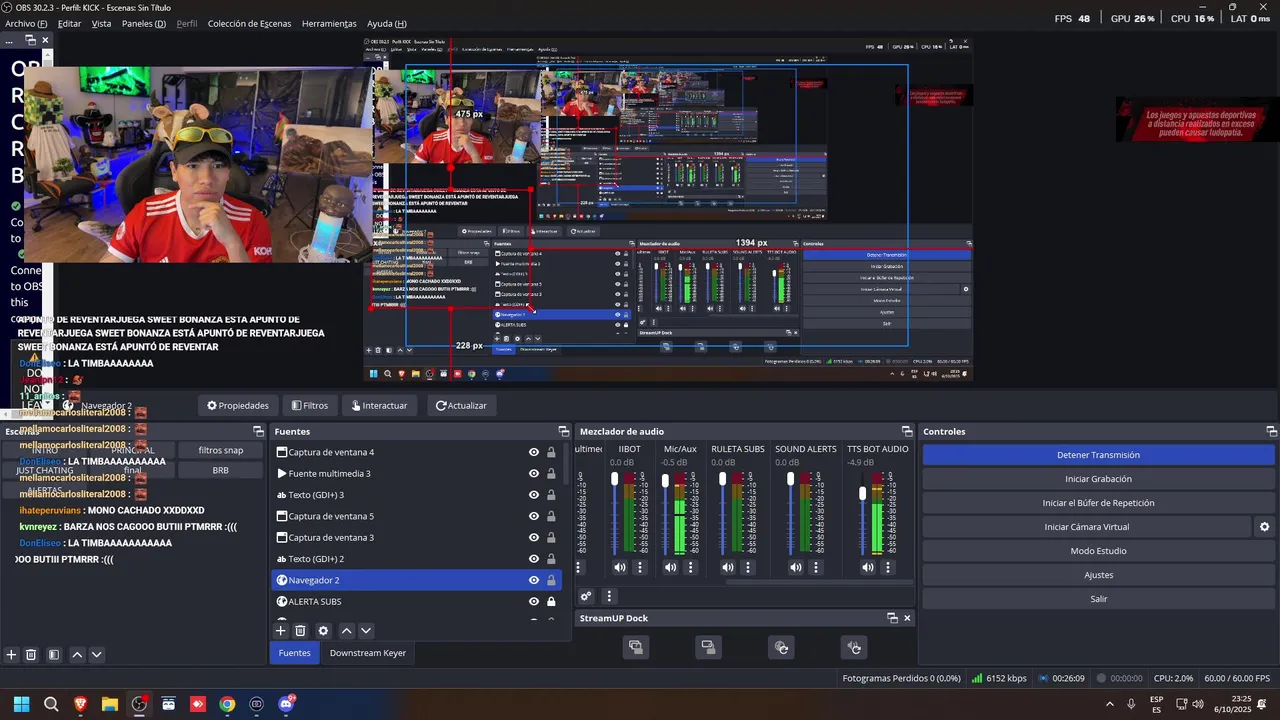
Task: Click fourth StreamUP Dock refresh audio icon
Action: [x=855, y=648]
